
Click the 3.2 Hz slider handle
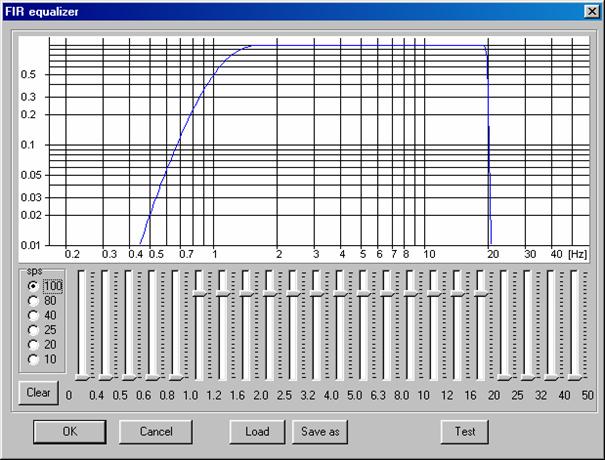pyautogui.click(x=317, y=293)
